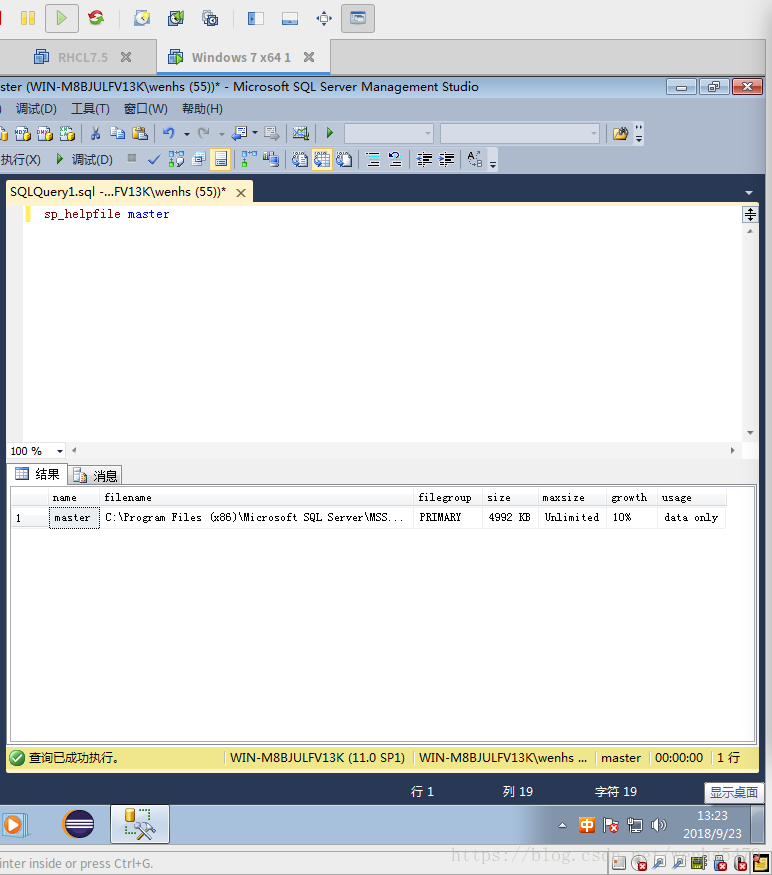Copy selection using the copy icon

point(117,133)
